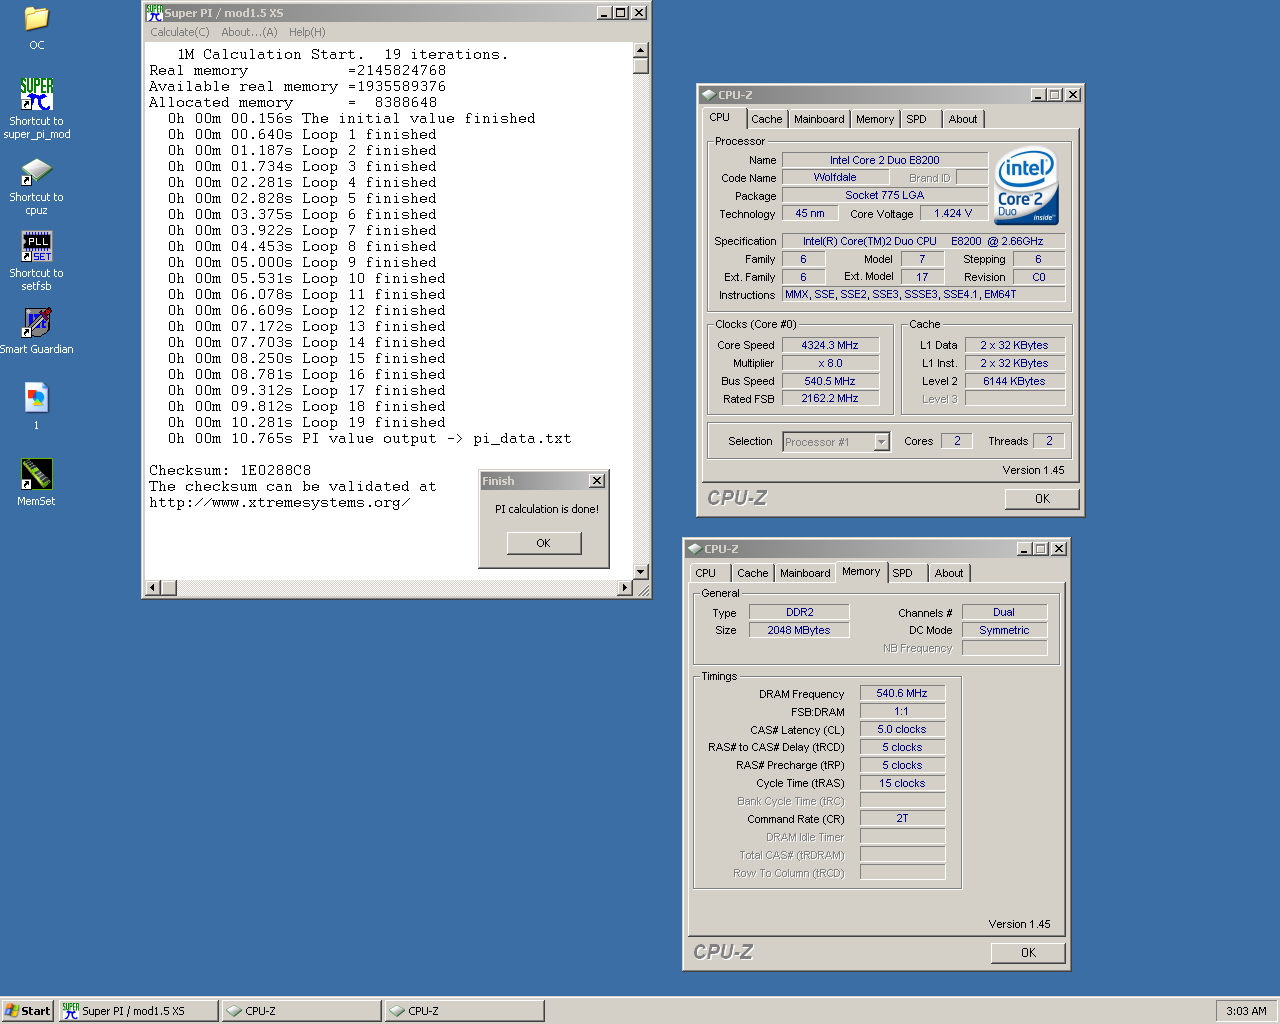Click the FSB:DRAM 1:1 value
The width and height of the screenshot is (1280, 1024).
[902, 711]
